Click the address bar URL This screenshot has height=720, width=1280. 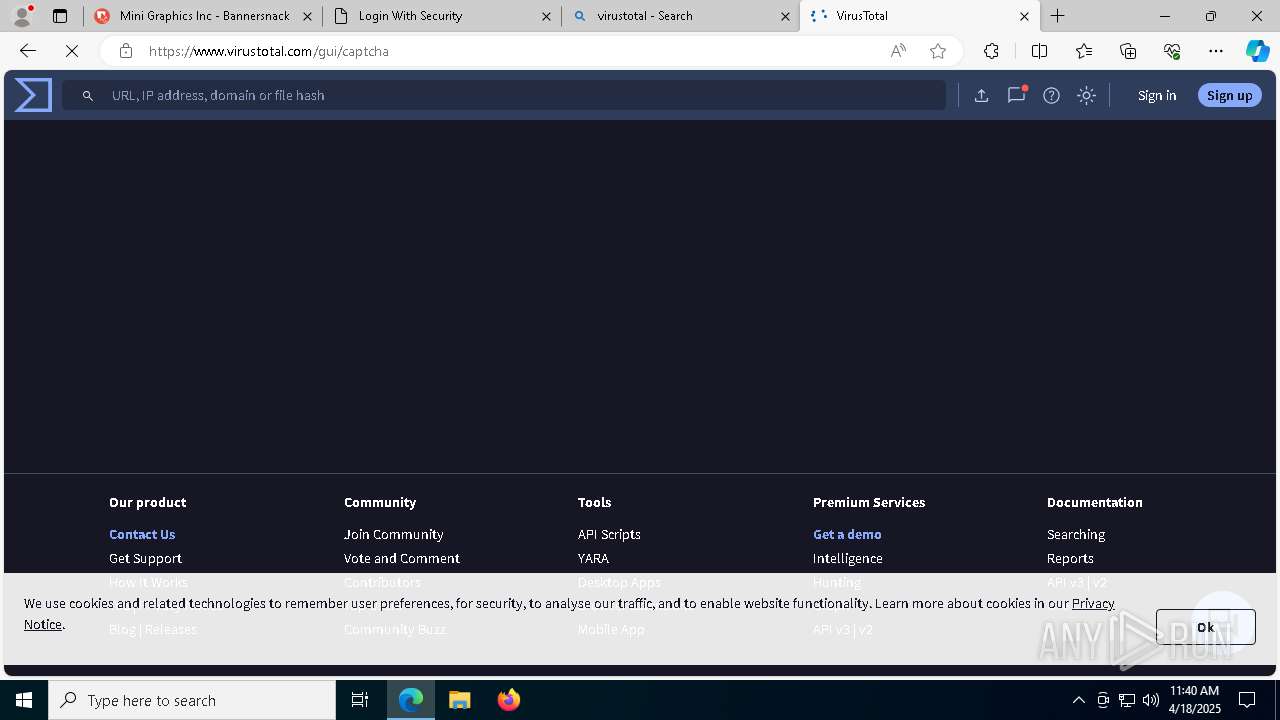pyautogui.click(x=269, y=51)
